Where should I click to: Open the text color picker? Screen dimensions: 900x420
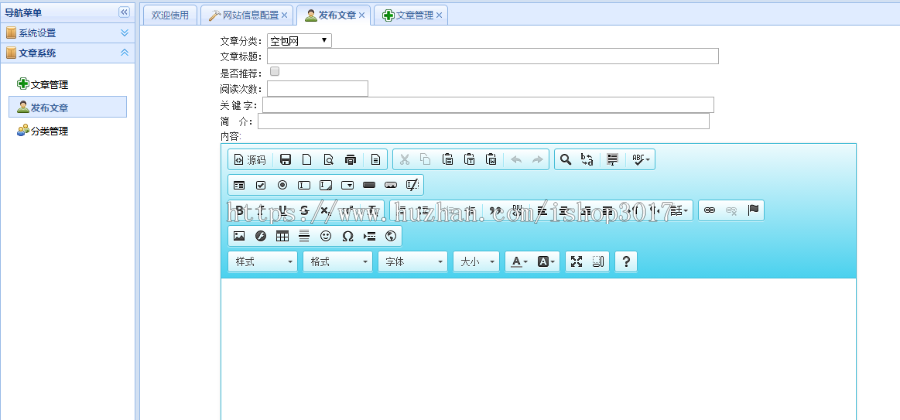coord(518,261)
